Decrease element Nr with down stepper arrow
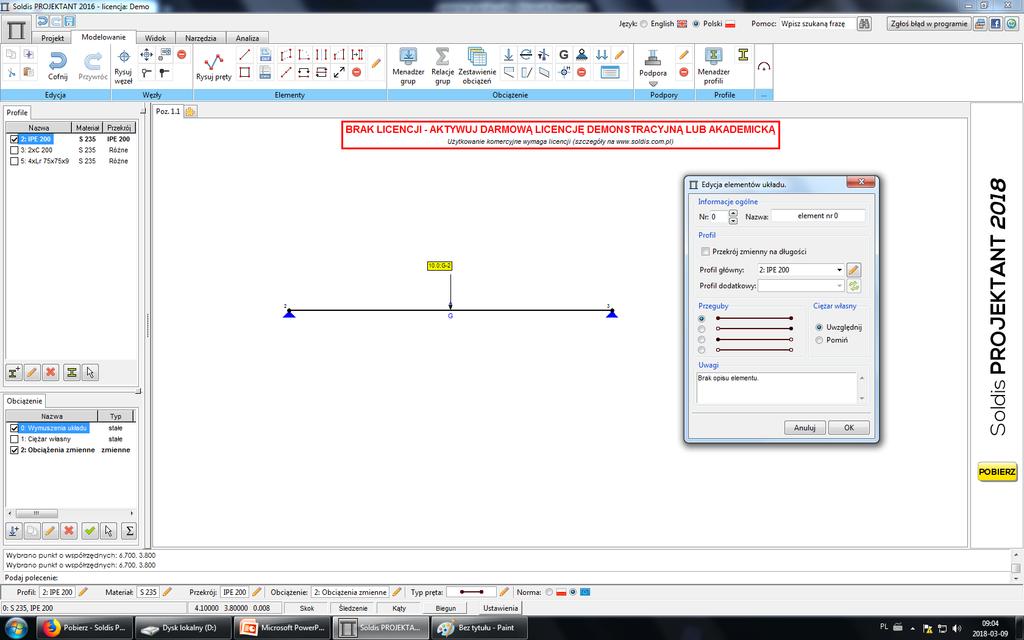 733,221
